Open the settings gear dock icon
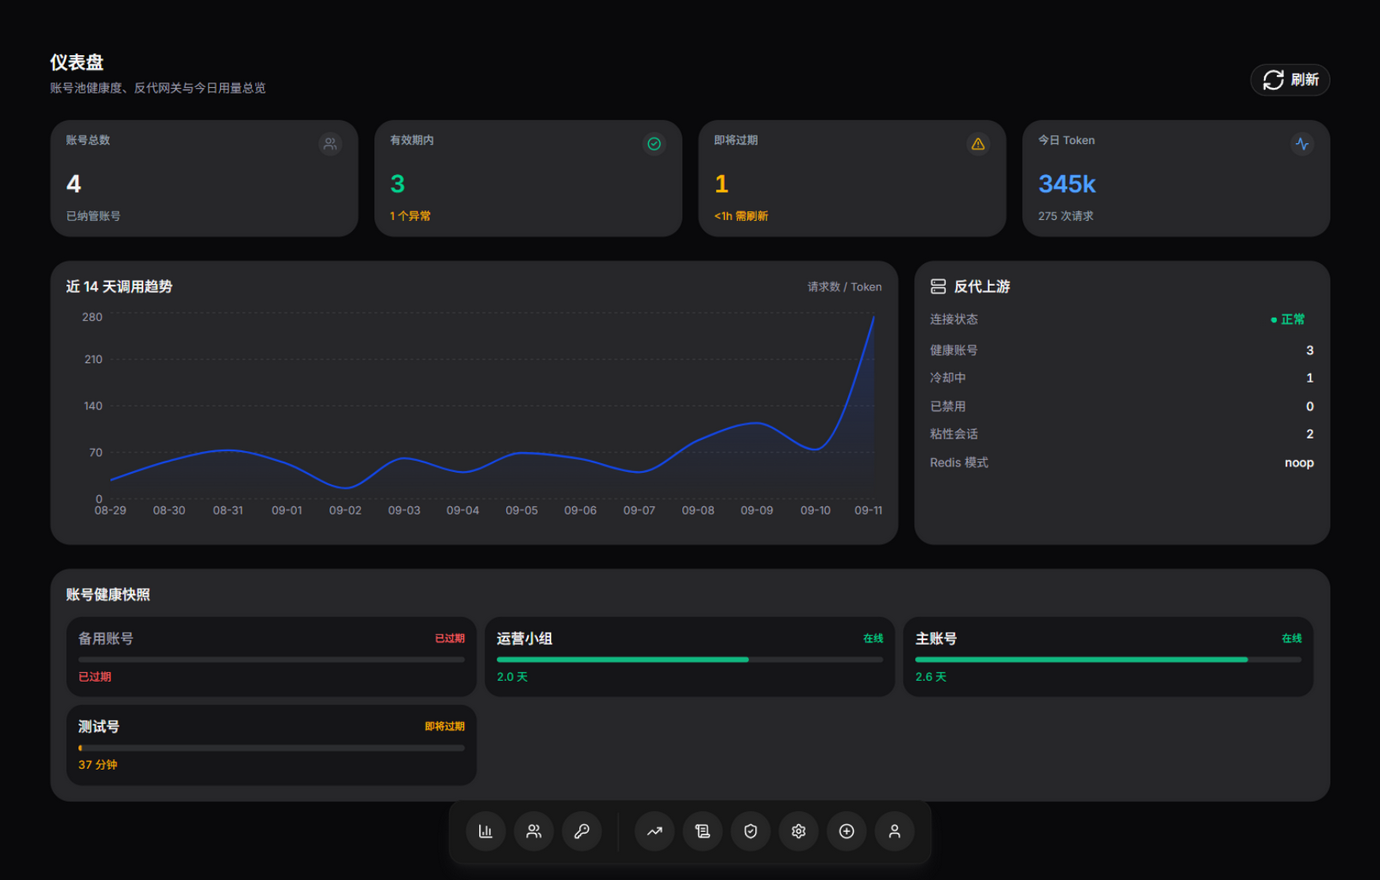The width and height of the screenshot is (1380, 880). [x=798, y=831]
